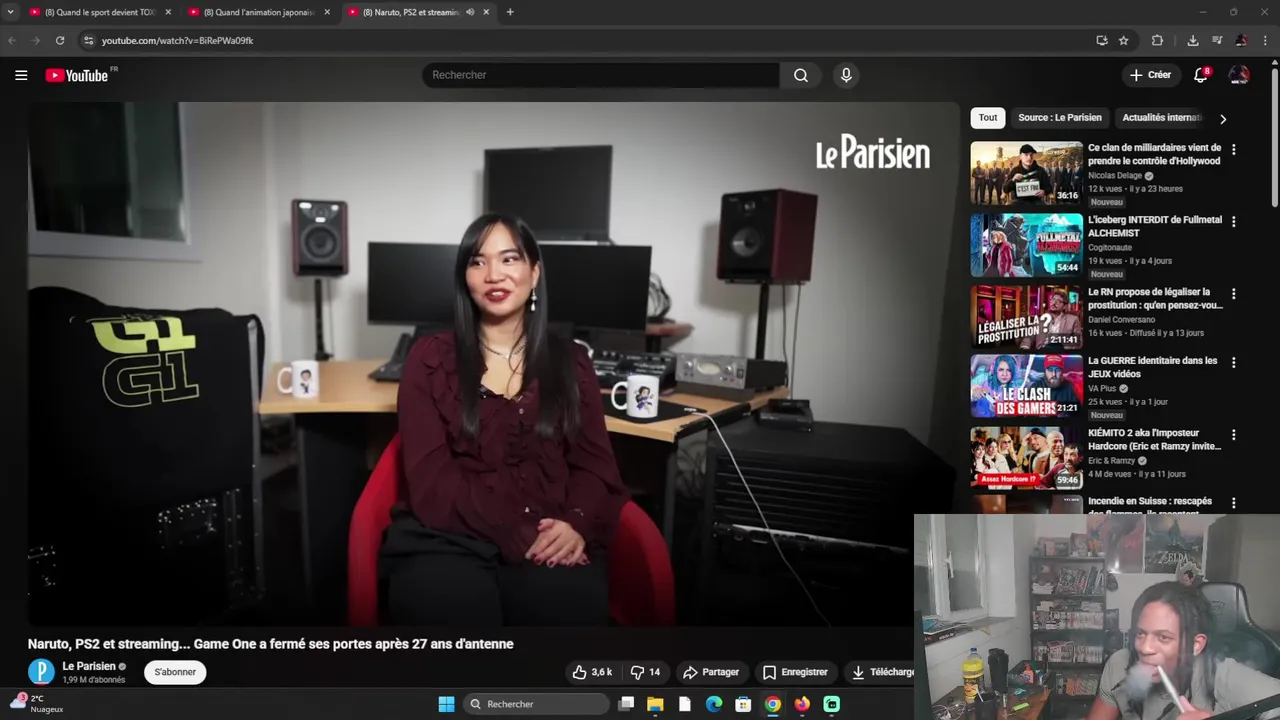Viewport: 1280px width, 720px height.
Task: Open Chrome downloads icon
Action: [x=1193, y=40]
